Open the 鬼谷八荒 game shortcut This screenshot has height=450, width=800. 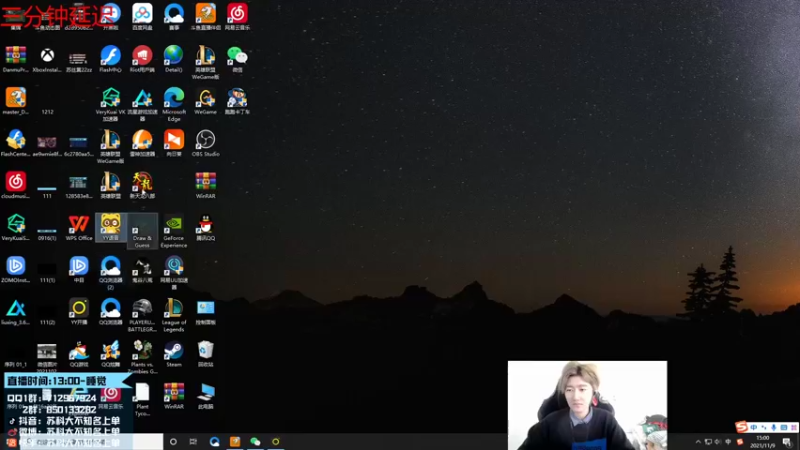click(x=142, y=270)
